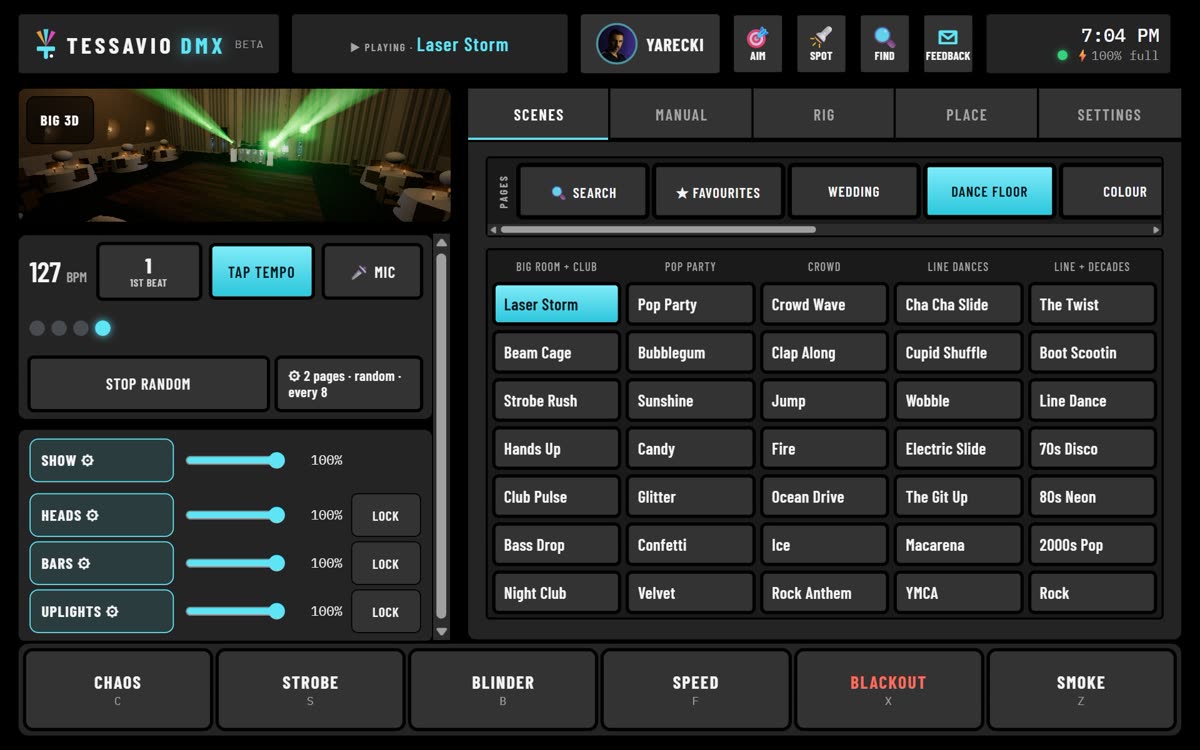Select the active Laser Storm scene

556,305
